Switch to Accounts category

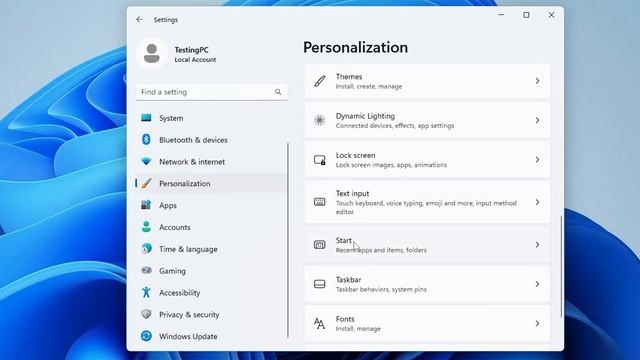coord(211,227)
